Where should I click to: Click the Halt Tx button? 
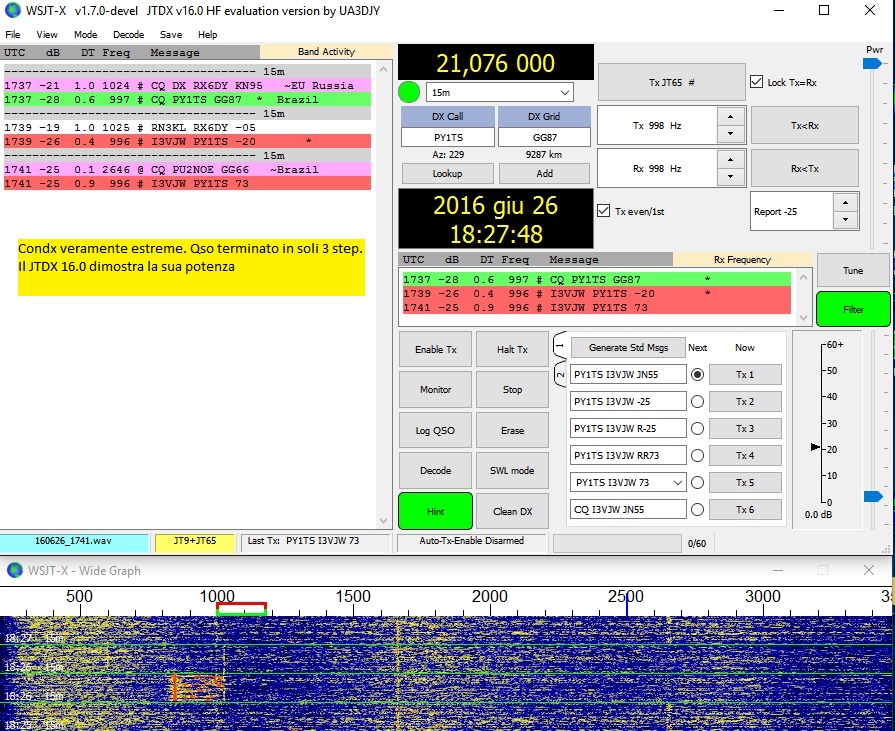tap(512, 349)
